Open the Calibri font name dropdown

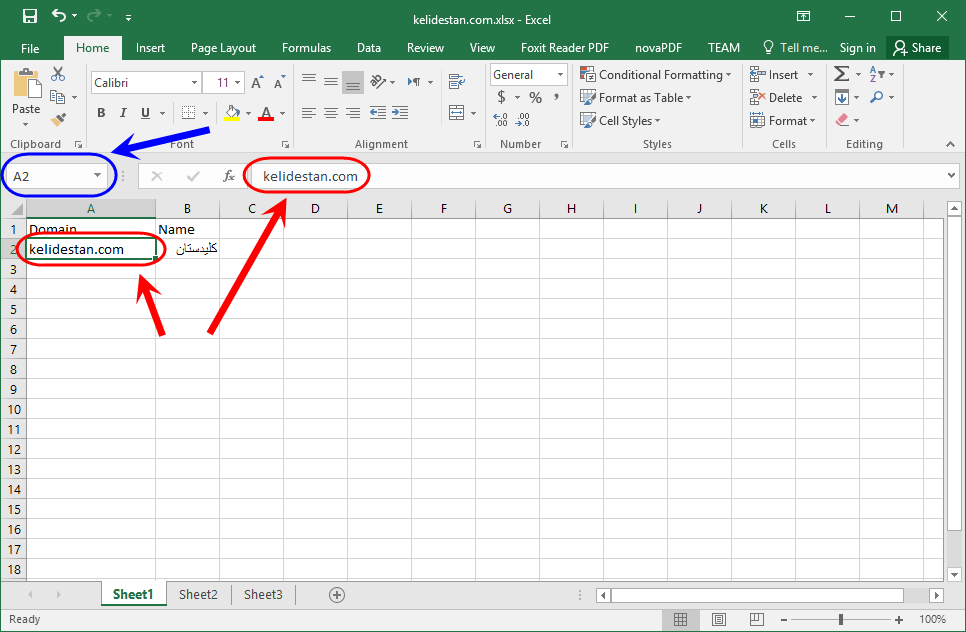click(x=194, y=83)
